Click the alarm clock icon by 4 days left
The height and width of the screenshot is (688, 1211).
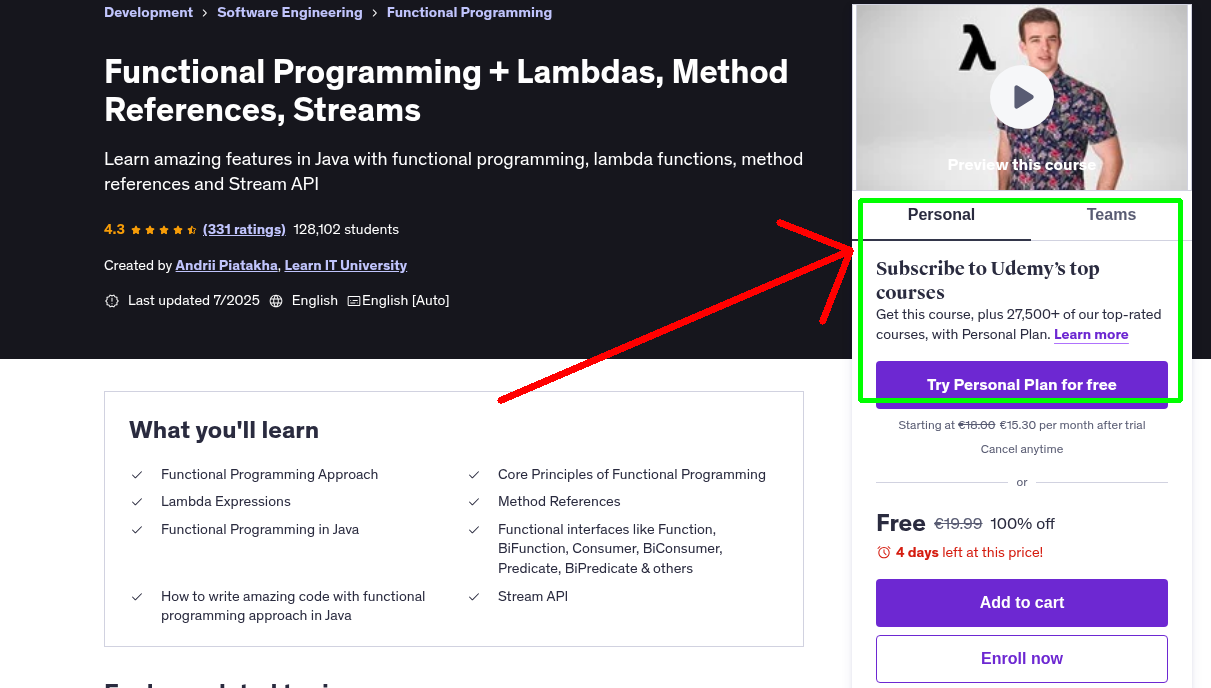pyautogui.click(x=883, y=553)
